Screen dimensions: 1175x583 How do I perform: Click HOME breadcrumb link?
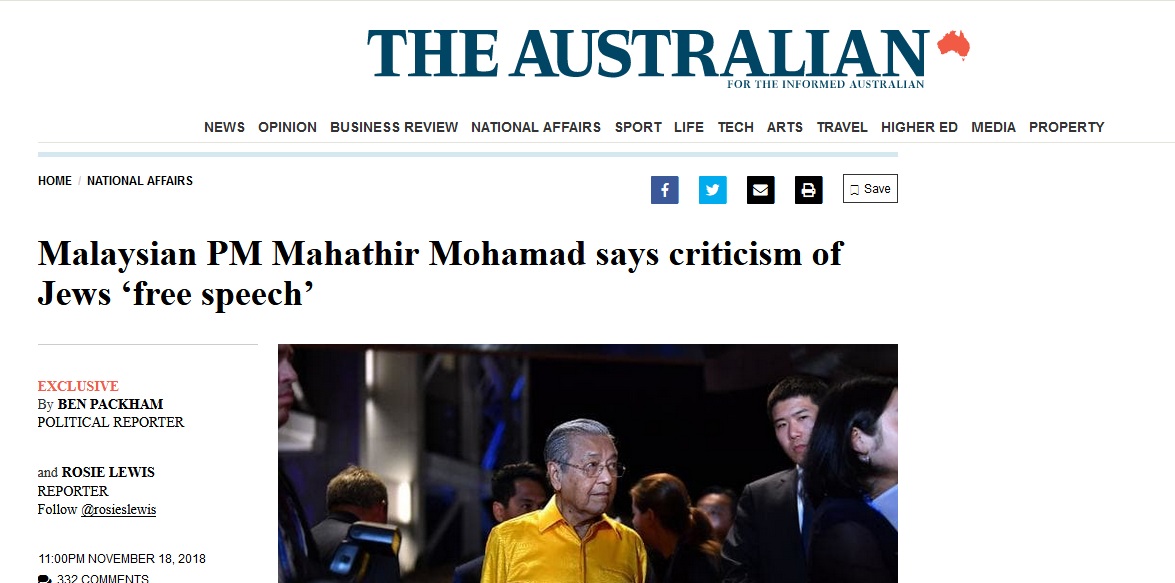[55, 181]
